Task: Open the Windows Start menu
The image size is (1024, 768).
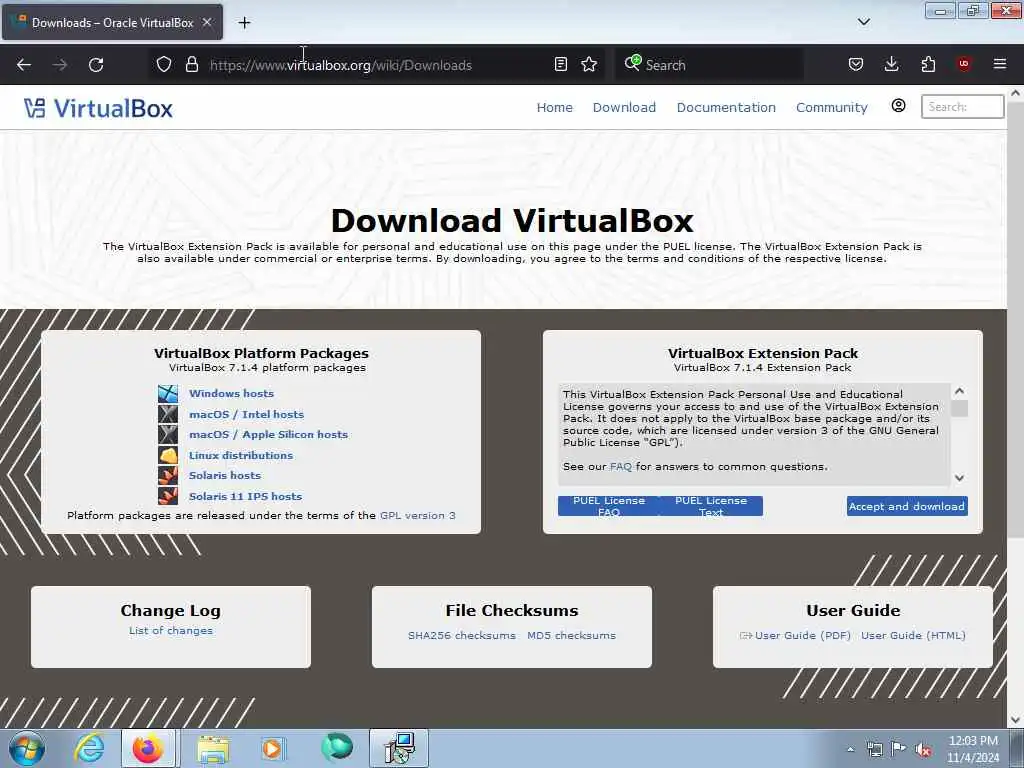Action: pos(27,748)
